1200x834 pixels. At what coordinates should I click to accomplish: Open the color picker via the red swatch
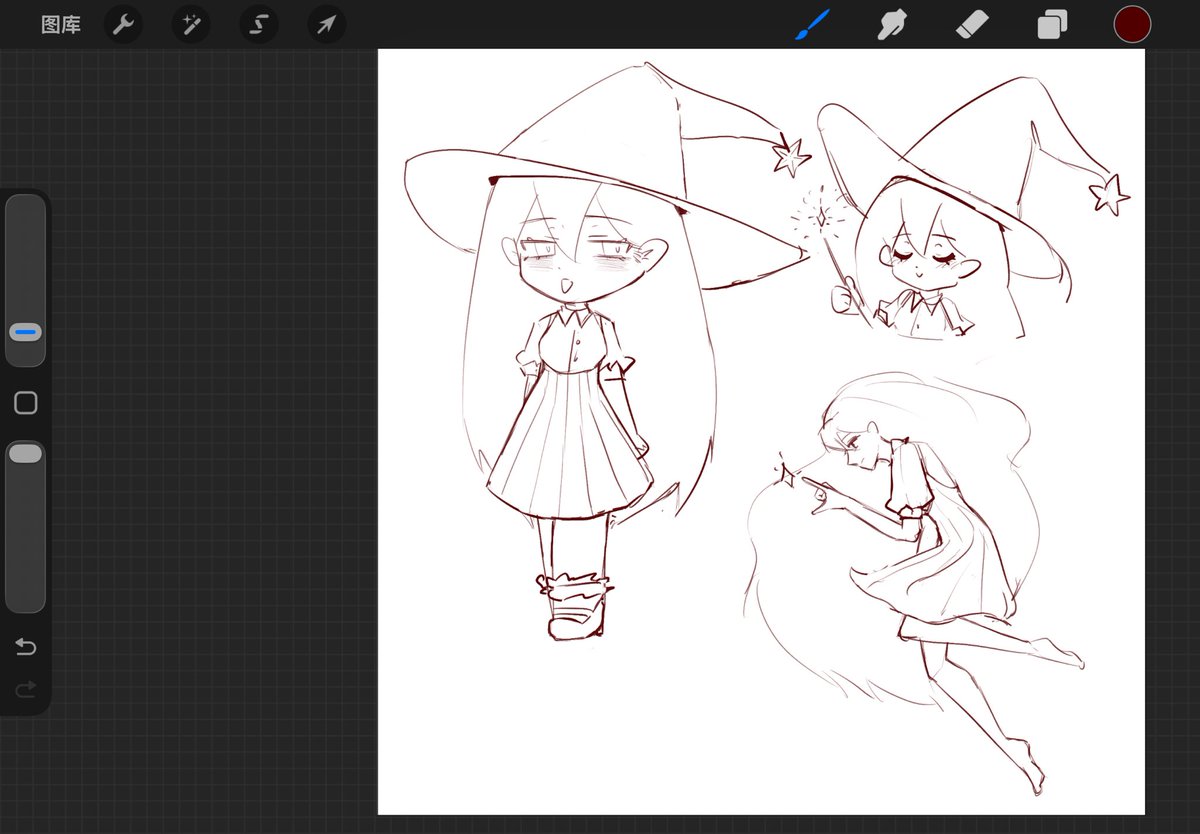point(1132,24)
